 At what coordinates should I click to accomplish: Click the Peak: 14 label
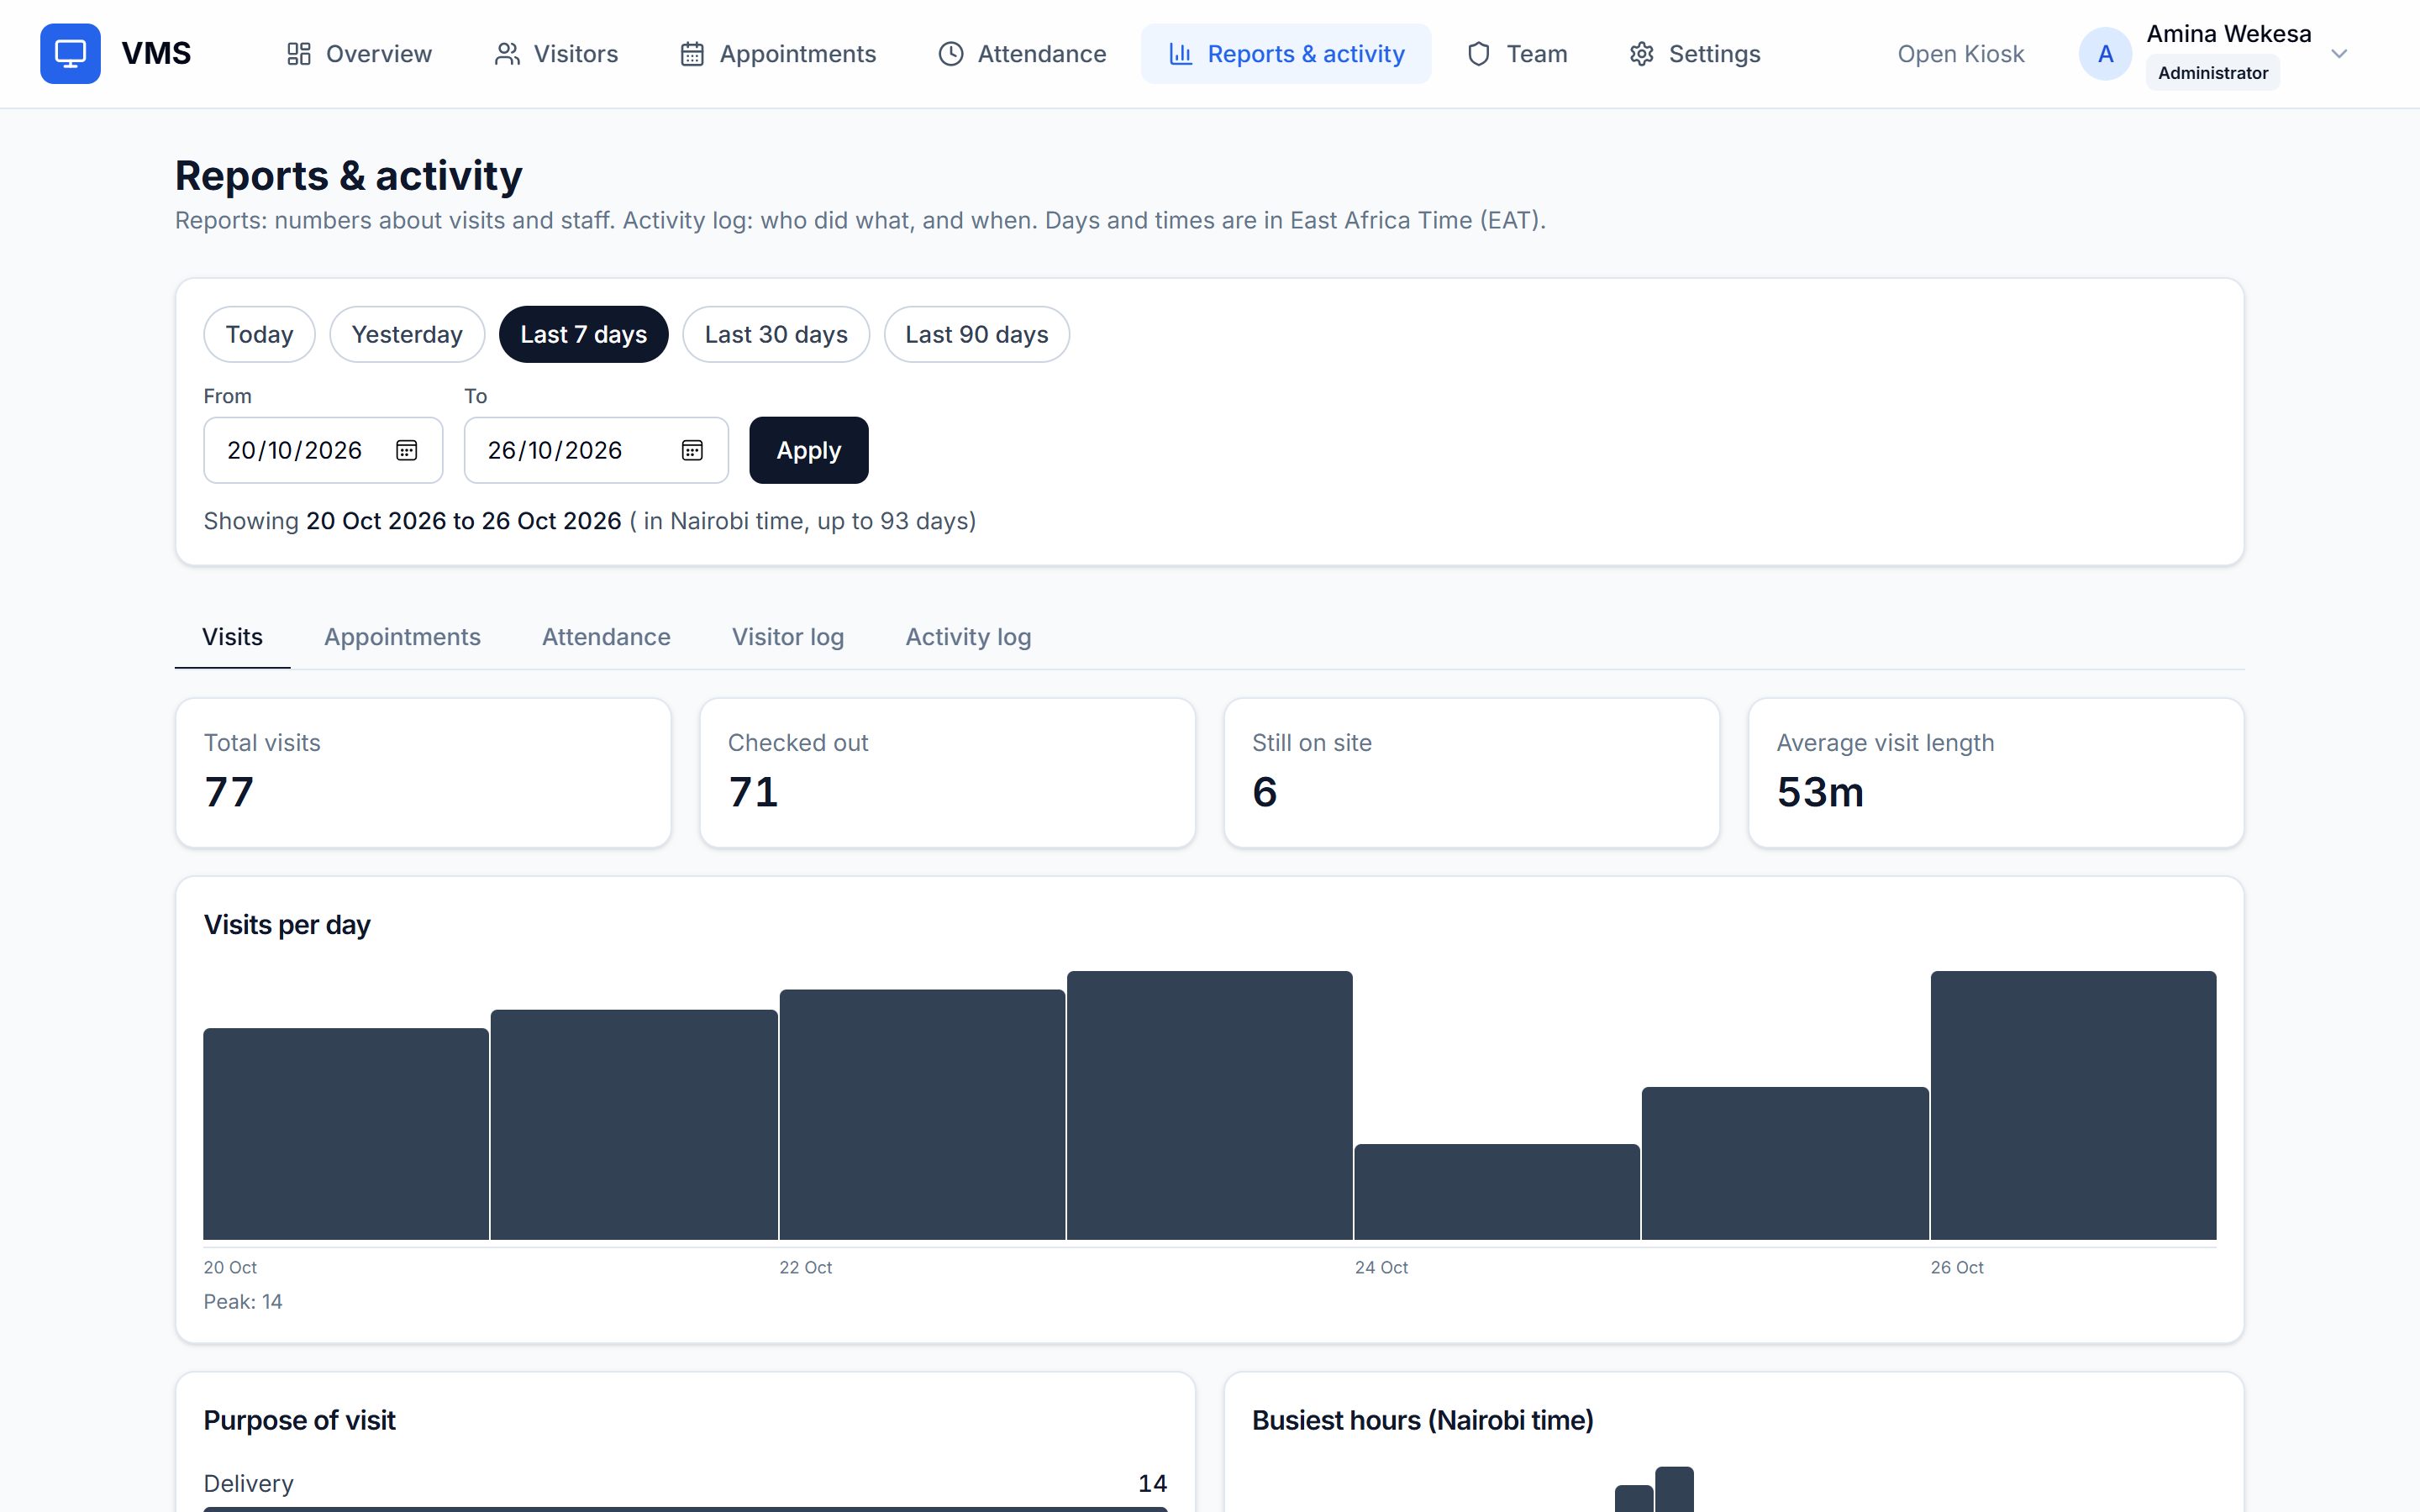[x=243, y=1302]
